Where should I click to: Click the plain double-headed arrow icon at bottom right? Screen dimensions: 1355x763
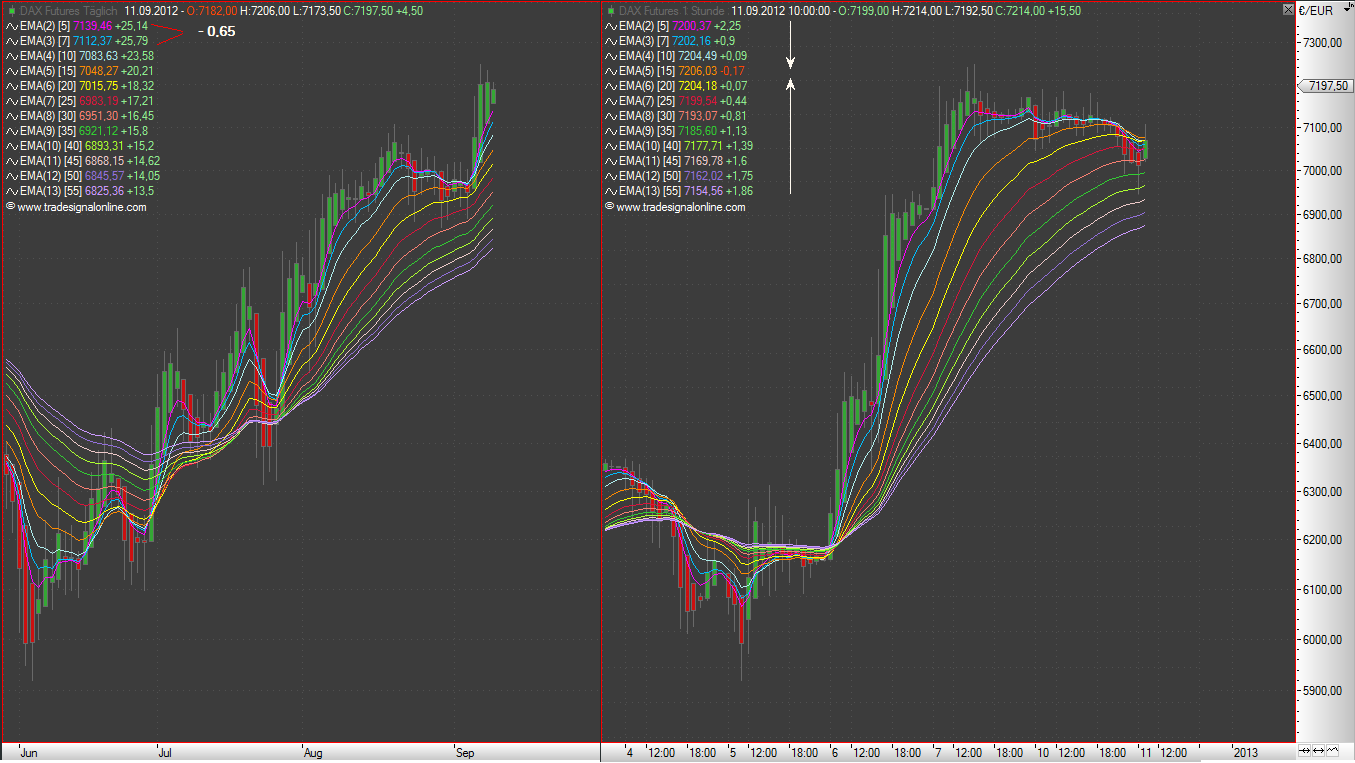click(x=1319, y=751)
